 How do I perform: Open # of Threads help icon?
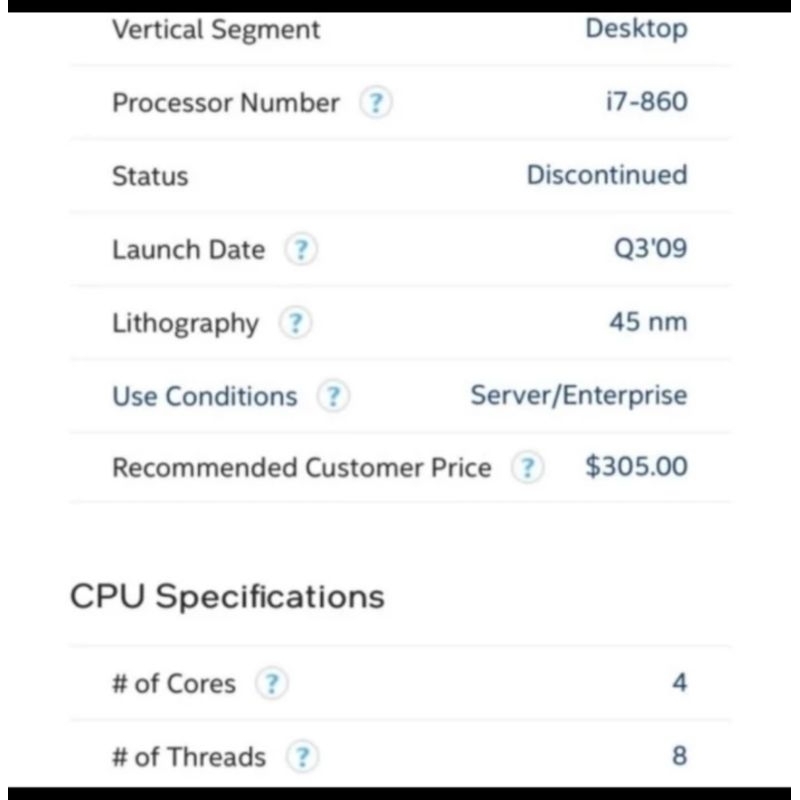tap(302, 757)
